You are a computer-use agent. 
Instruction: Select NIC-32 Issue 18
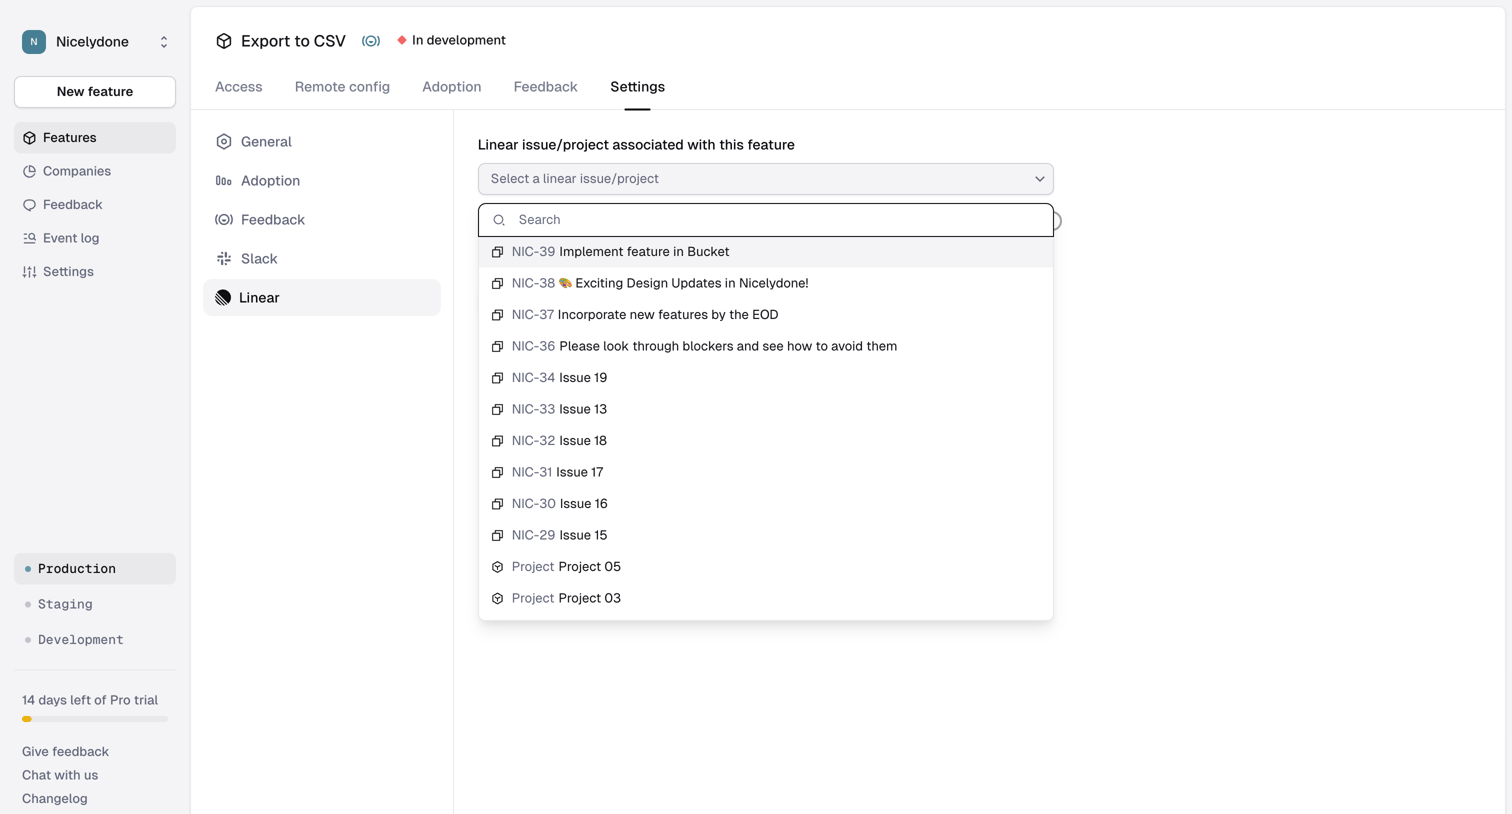[766, 441]
